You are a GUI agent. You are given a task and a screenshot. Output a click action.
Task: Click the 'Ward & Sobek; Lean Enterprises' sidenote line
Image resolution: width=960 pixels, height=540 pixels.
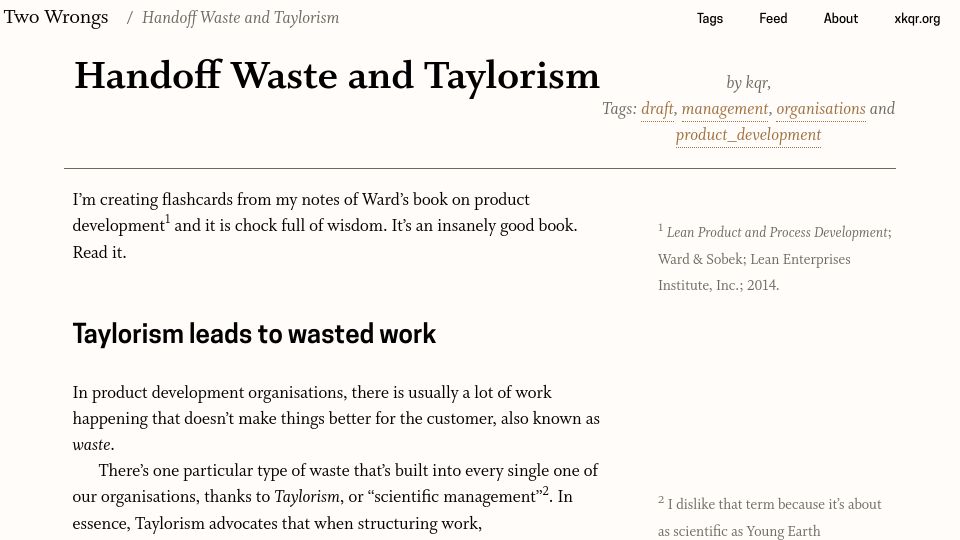point(754,260)
